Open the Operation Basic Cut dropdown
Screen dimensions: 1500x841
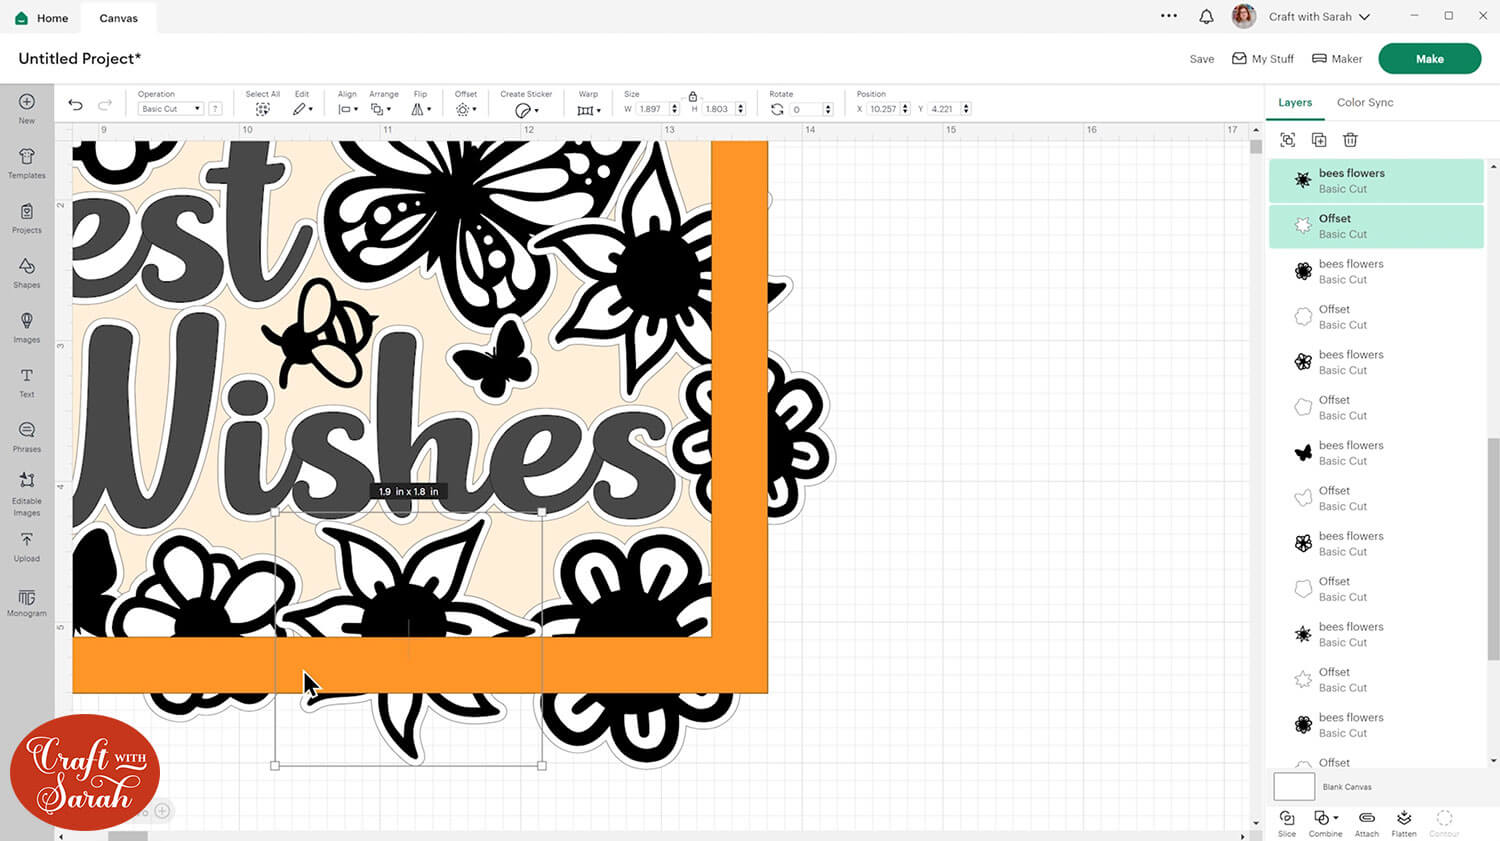coord(170,109)
